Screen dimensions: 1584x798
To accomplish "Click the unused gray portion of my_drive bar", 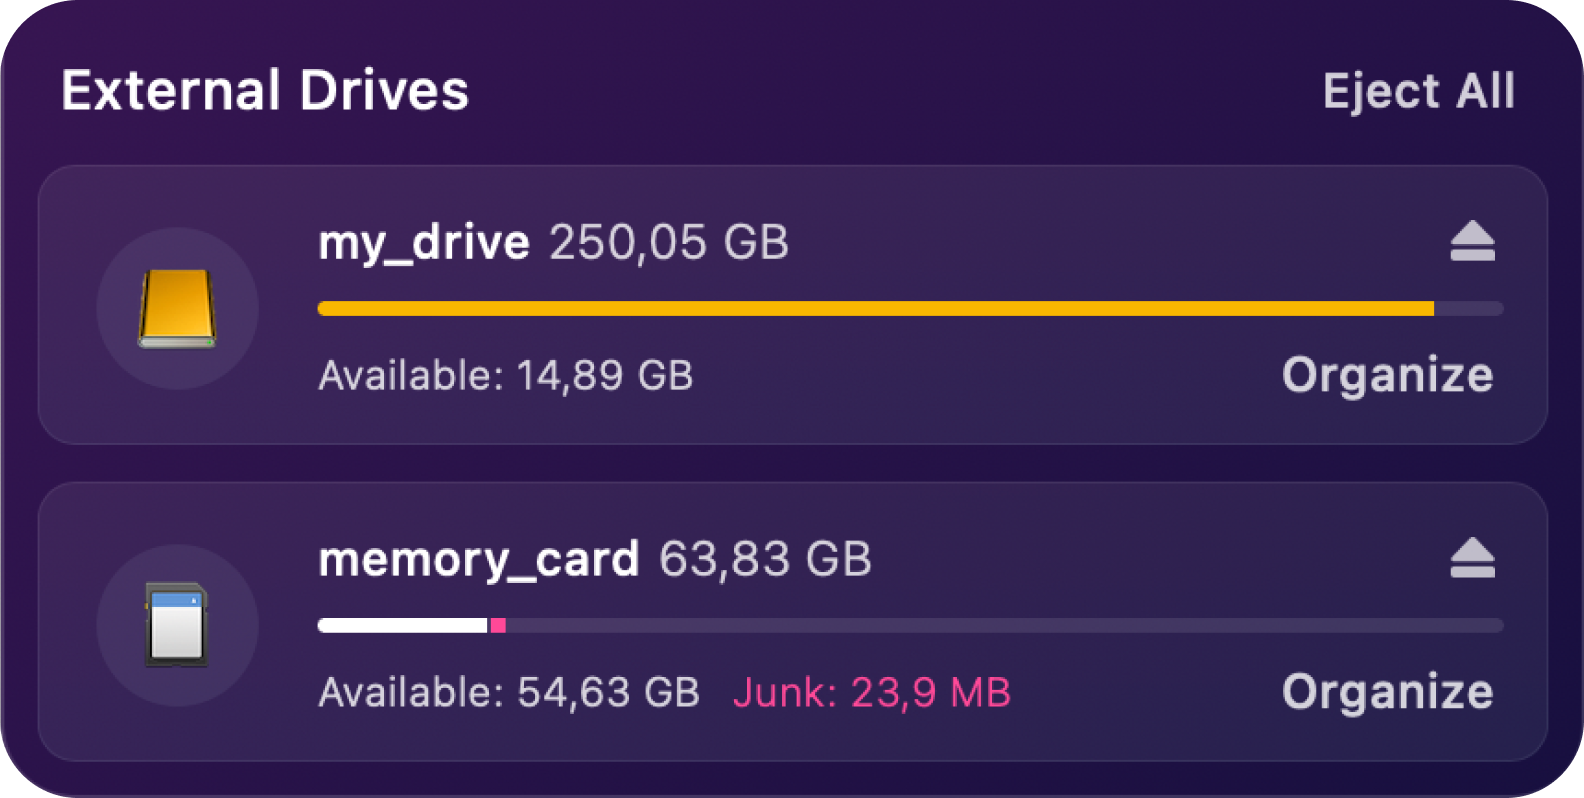I will [1469, 309].
